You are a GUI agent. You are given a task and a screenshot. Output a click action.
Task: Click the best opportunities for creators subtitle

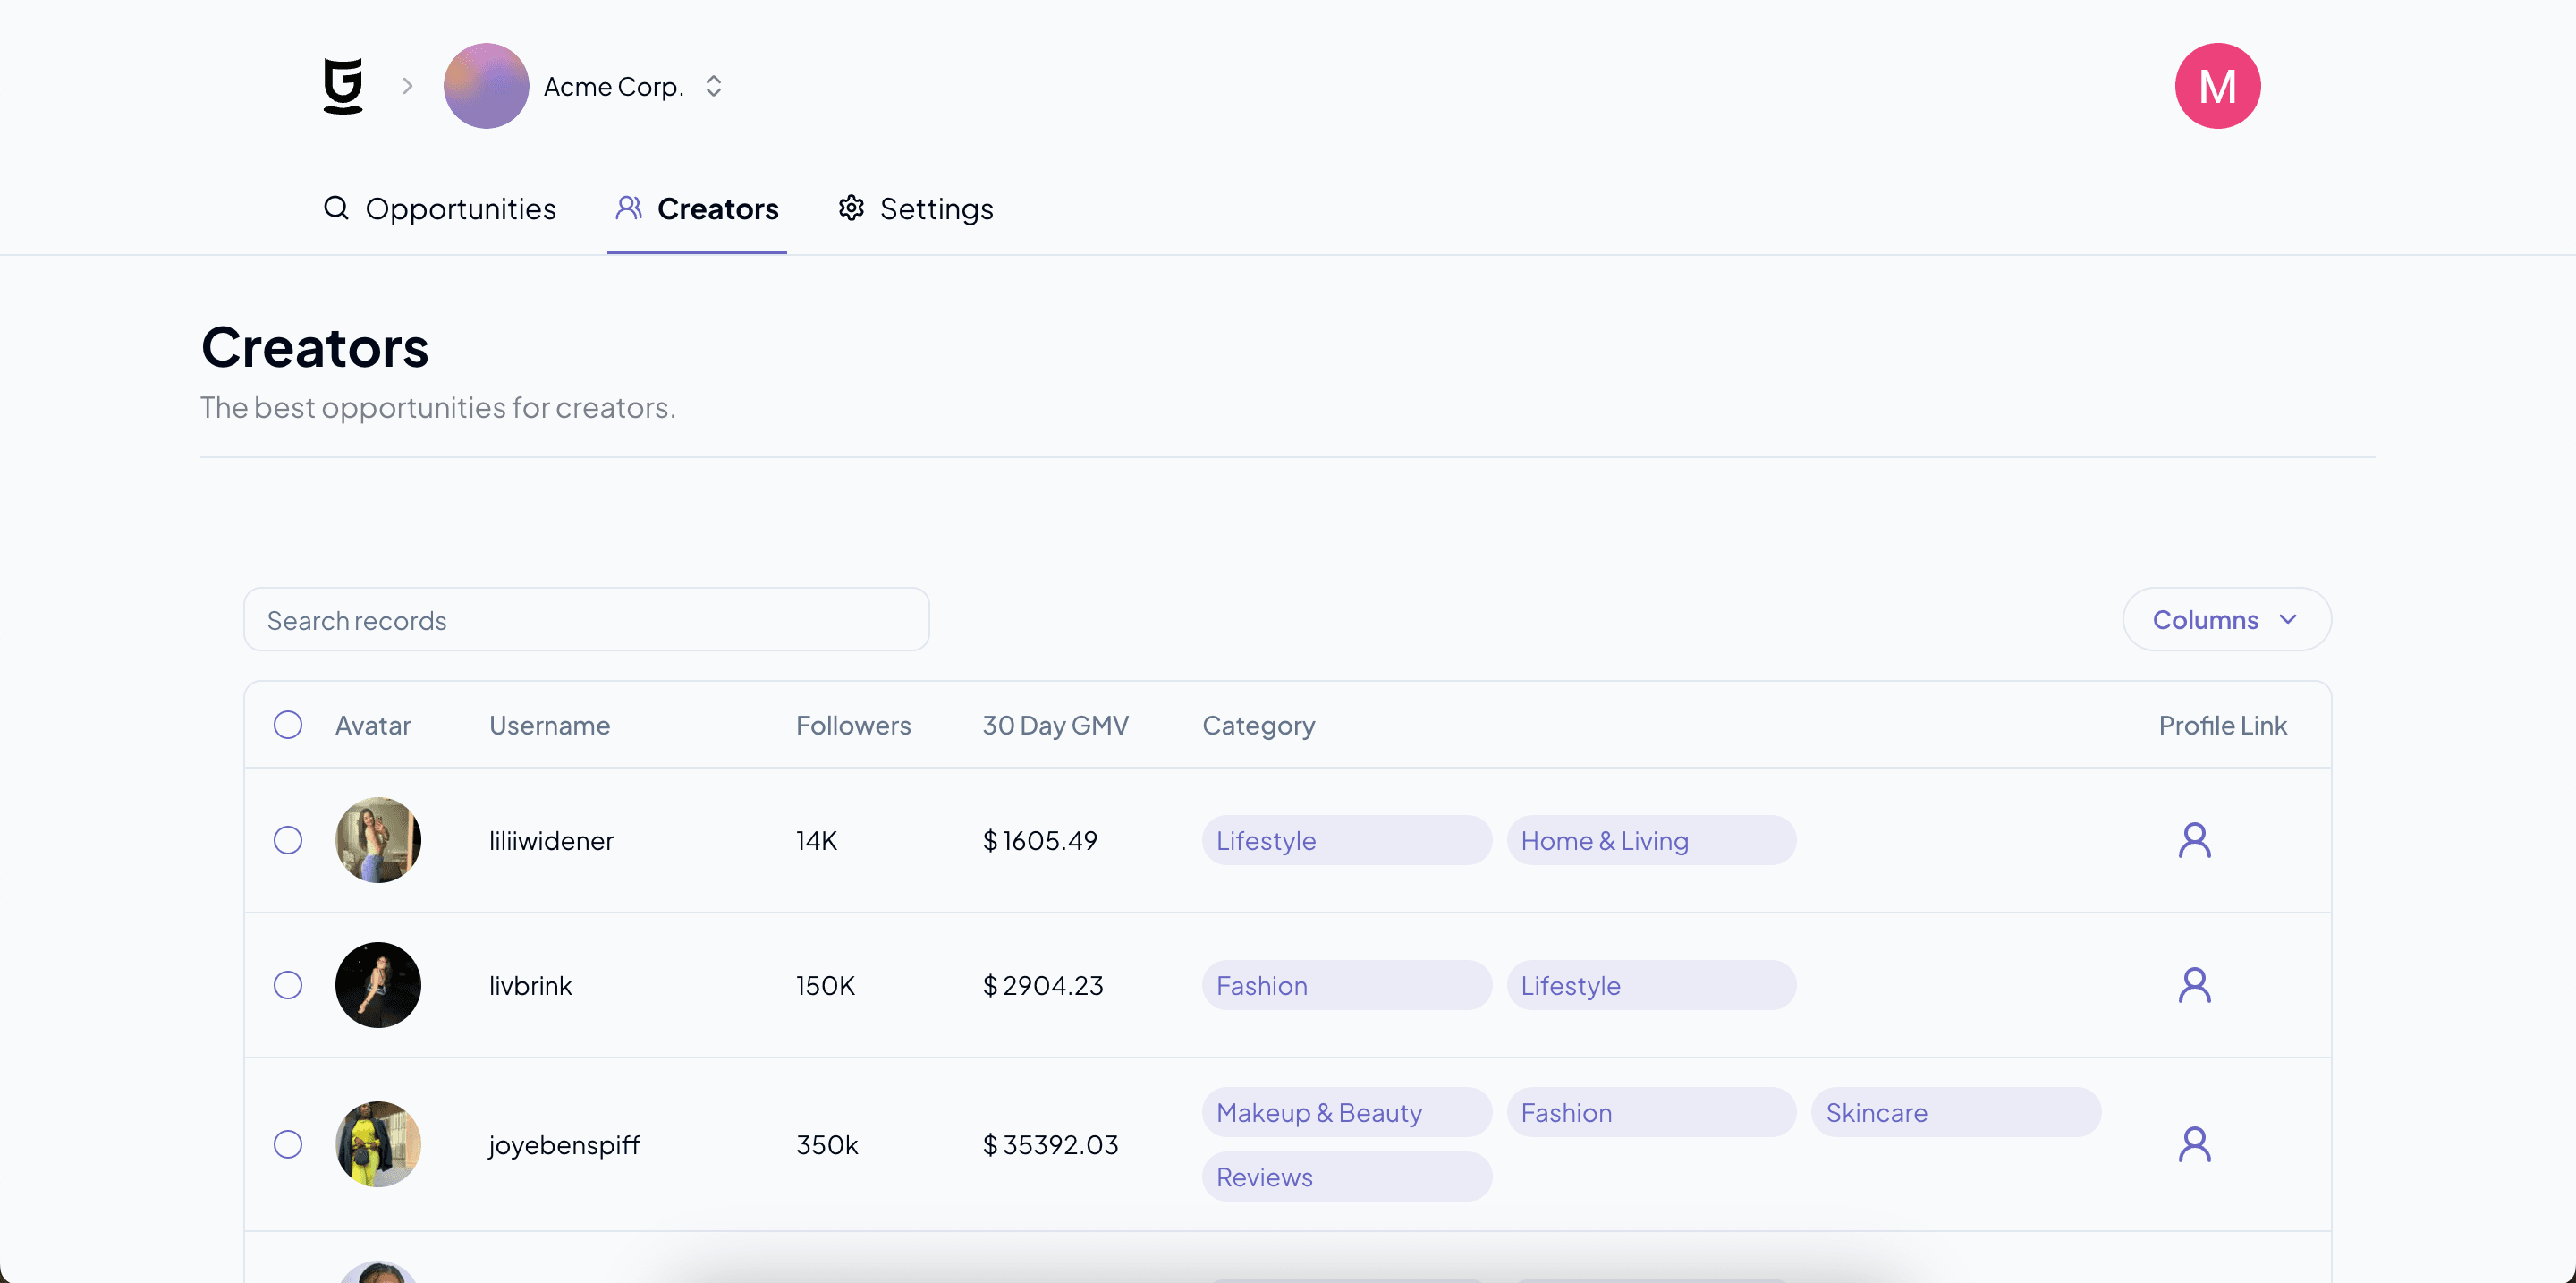(438, 407)
